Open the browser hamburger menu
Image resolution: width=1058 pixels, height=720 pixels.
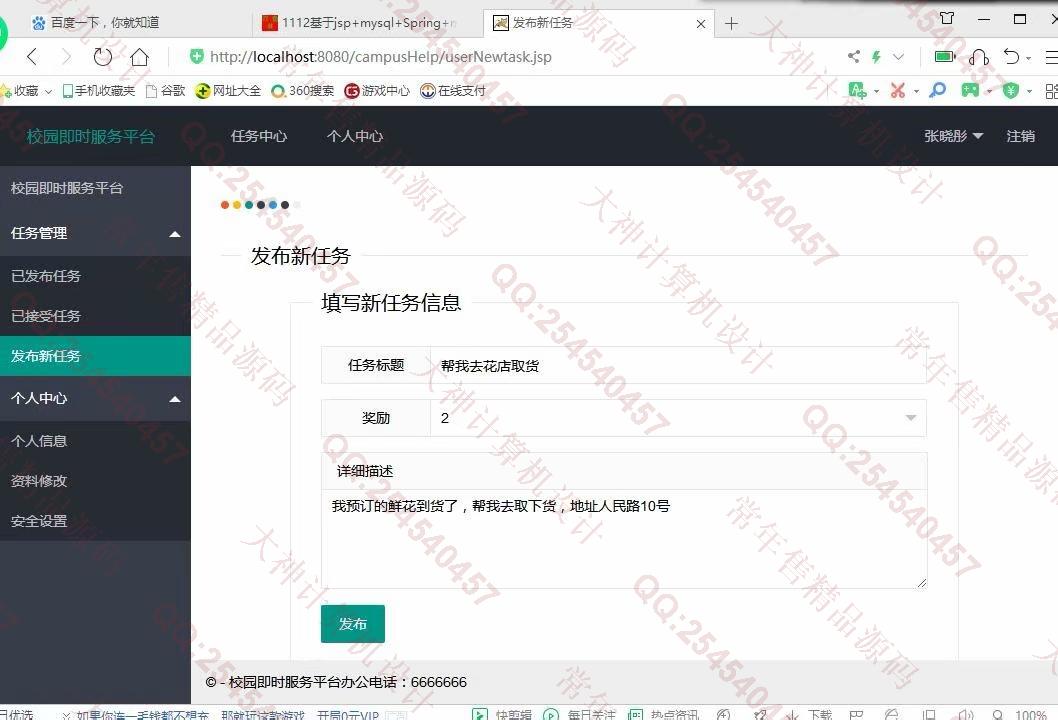tap(1051, 57)
